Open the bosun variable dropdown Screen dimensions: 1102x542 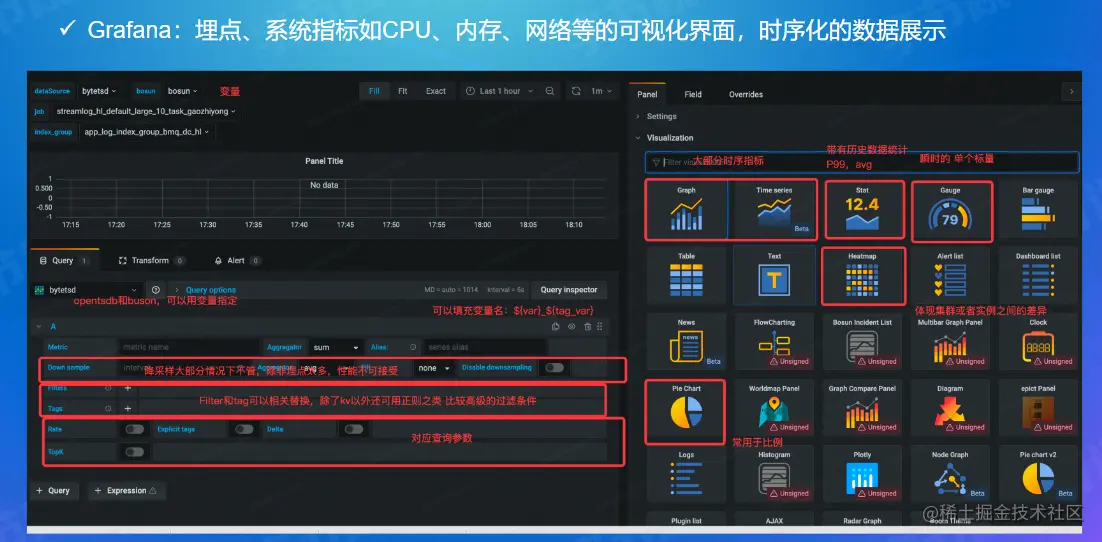pyautogui.click(x=183, y=91)
